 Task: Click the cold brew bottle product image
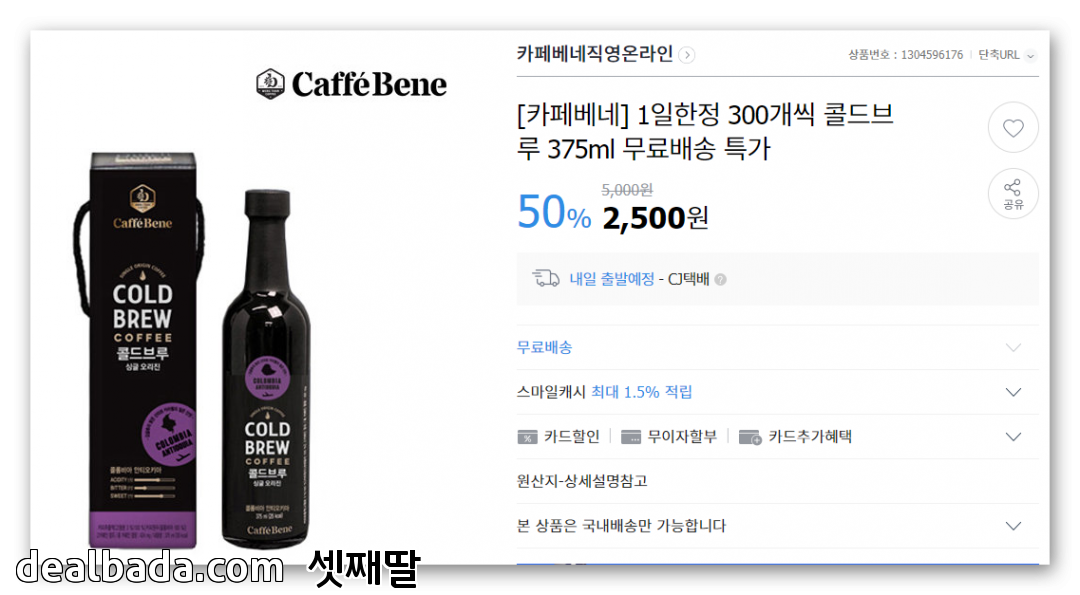(x=266, y=368)
